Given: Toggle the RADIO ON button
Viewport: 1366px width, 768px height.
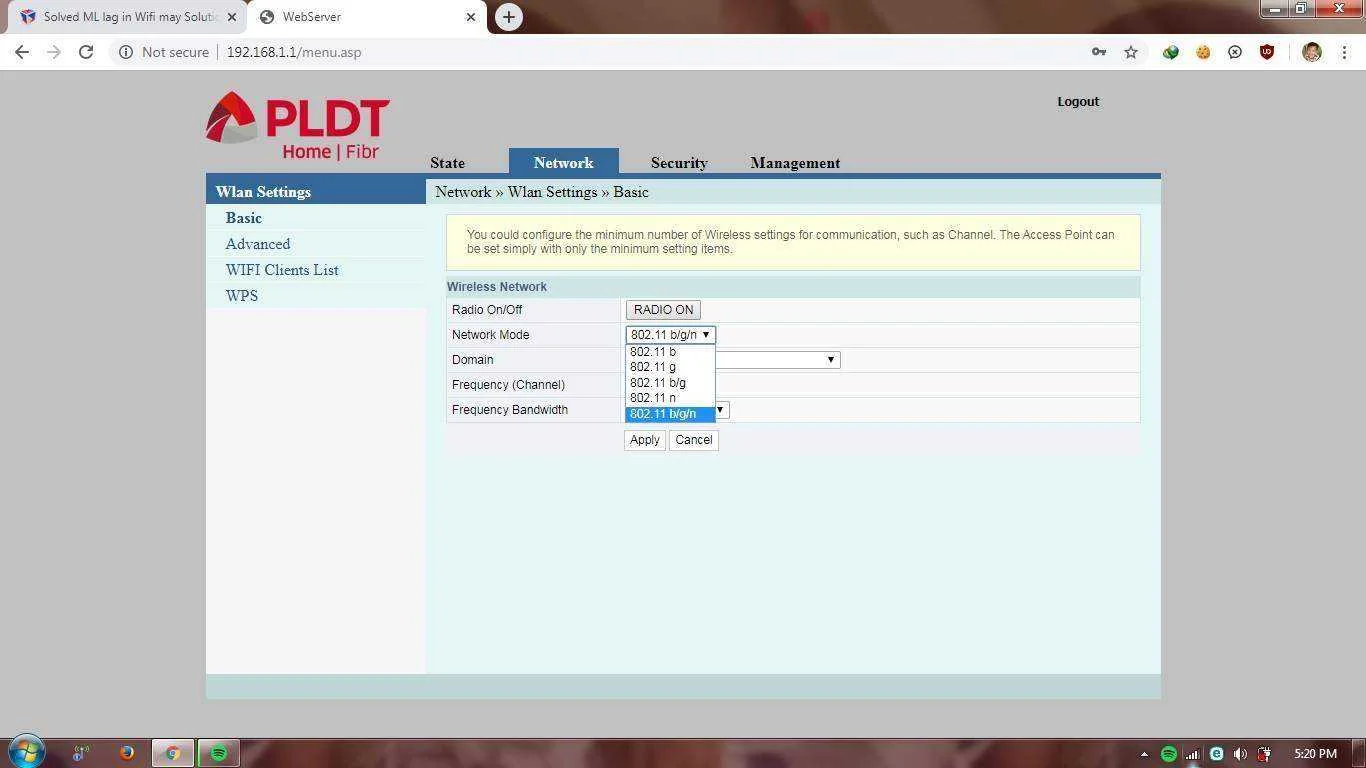Looking at the screenshot, I should click(663, 310).
